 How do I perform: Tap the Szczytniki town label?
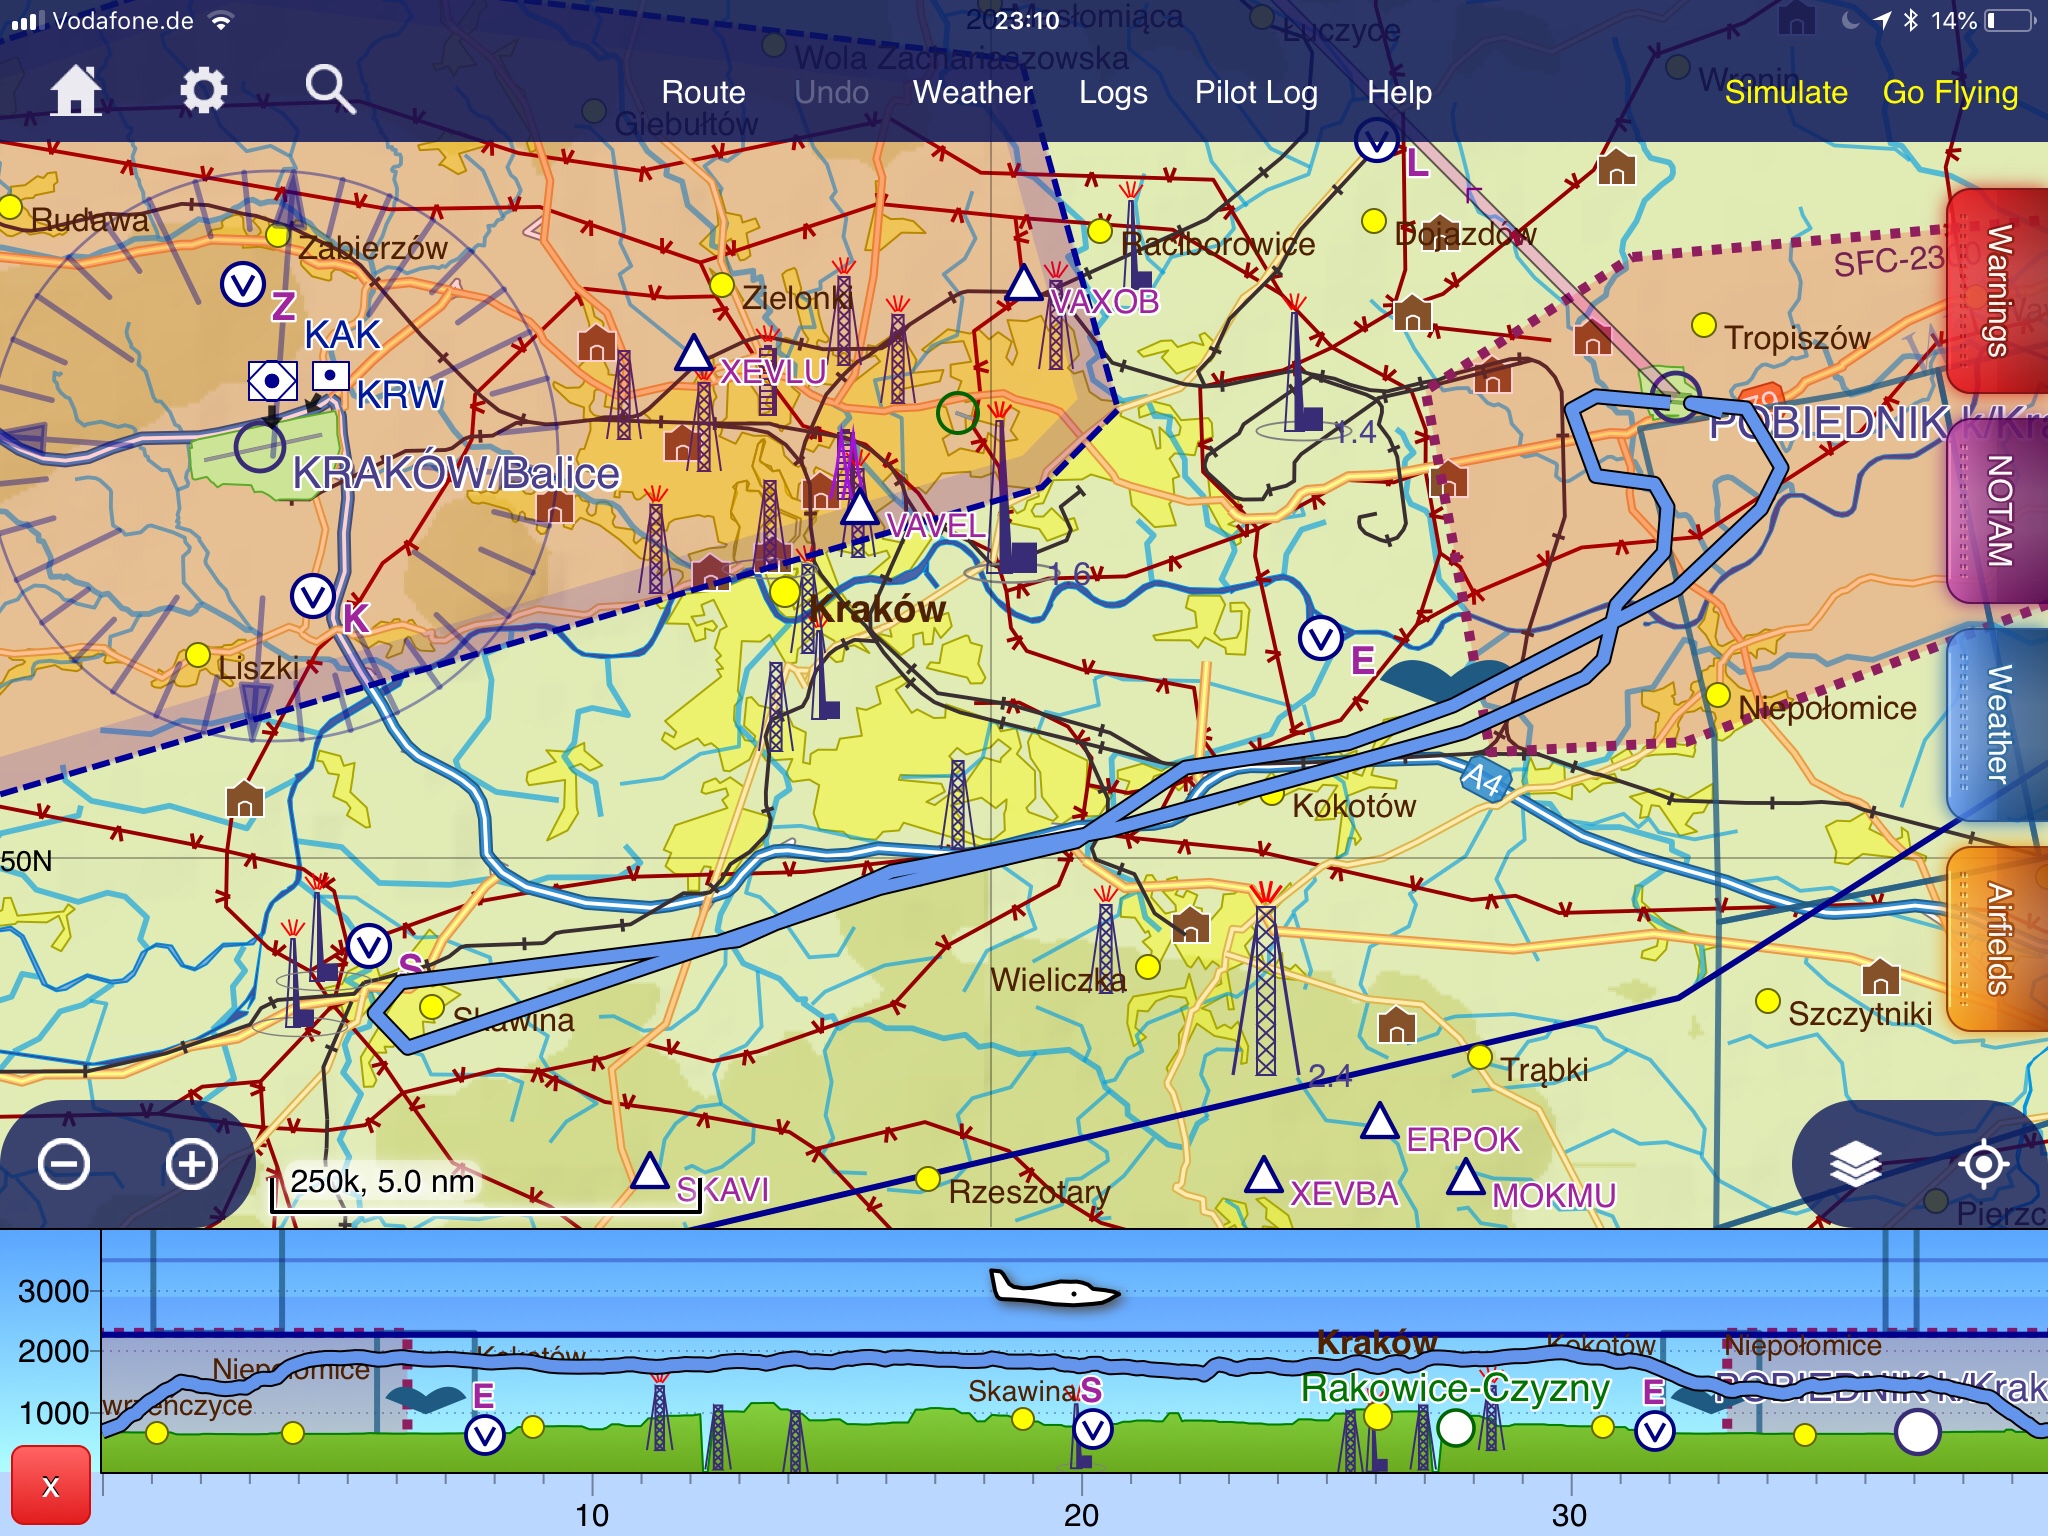pyautogui.click(x=1860, y=1014)
